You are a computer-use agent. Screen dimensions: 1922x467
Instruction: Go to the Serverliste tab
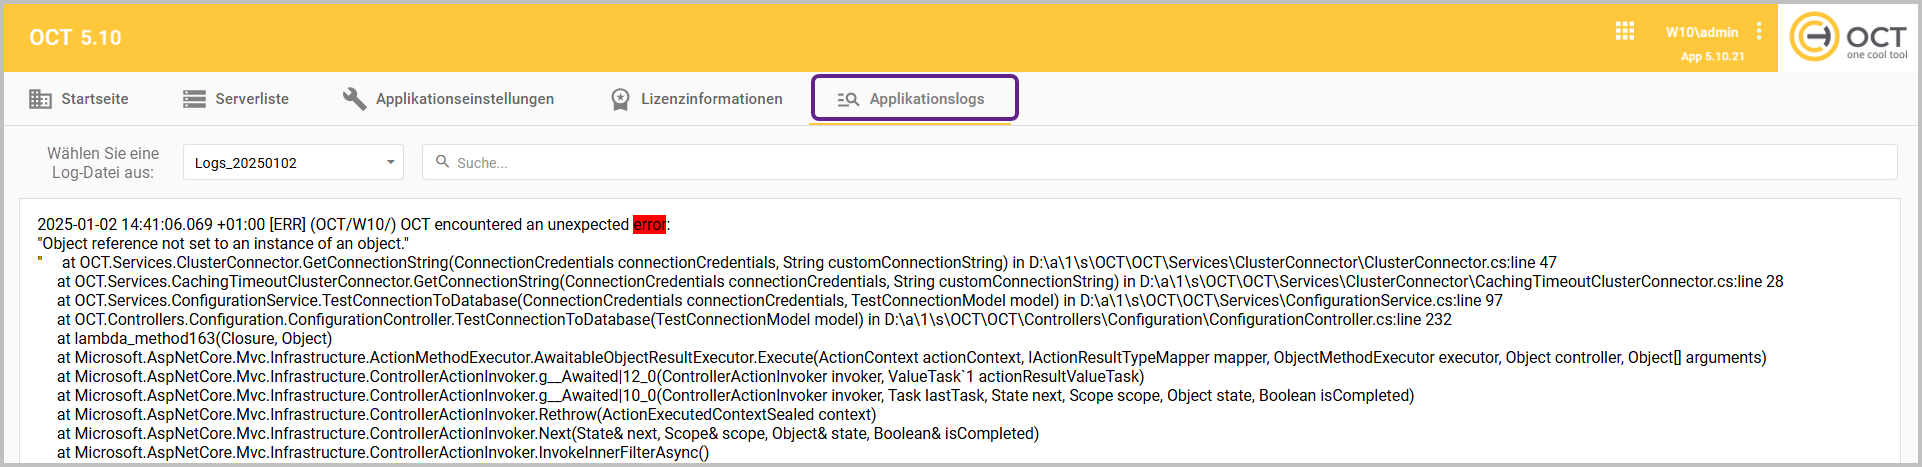pyautogui.click(x=252, y=99)
